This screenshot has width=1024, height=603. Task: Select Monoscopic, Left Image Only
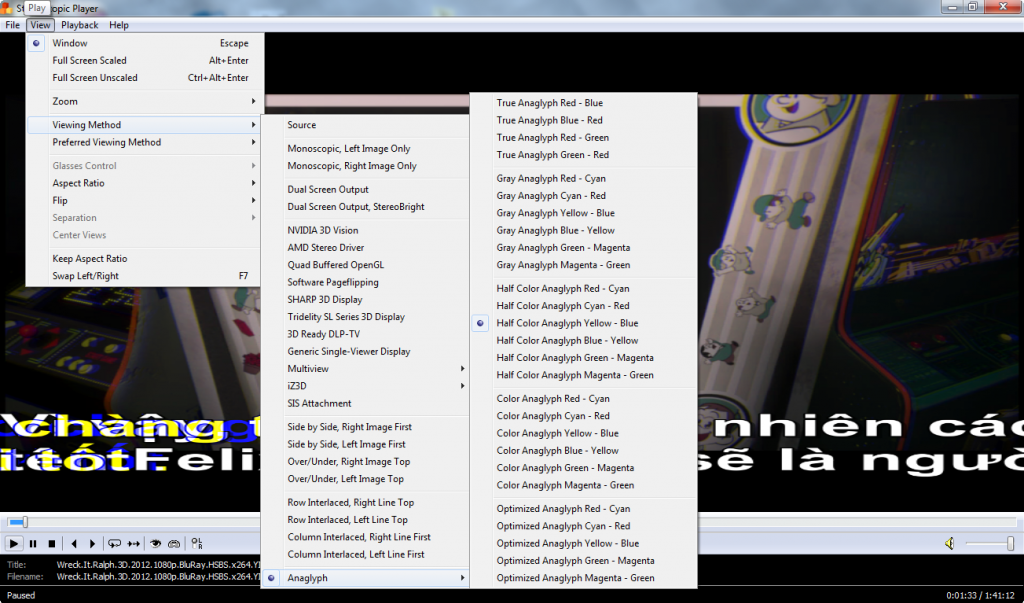365,148
